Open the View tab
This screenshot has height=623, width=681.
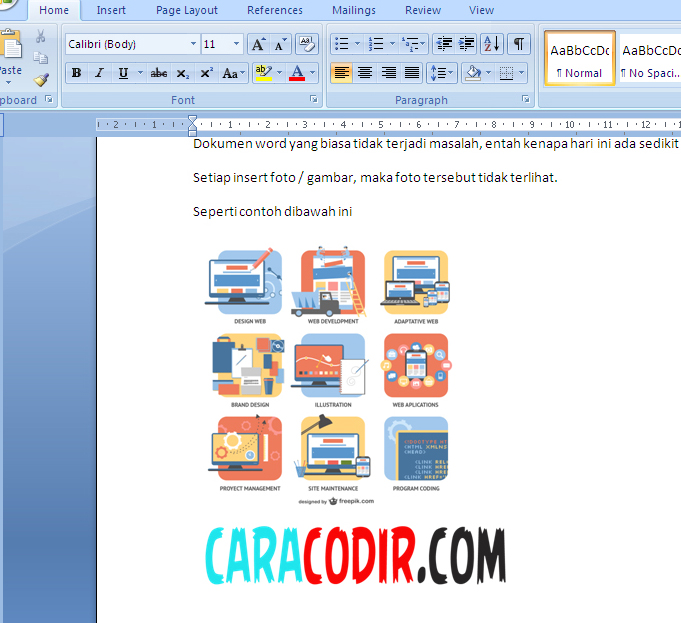(481, 10)
